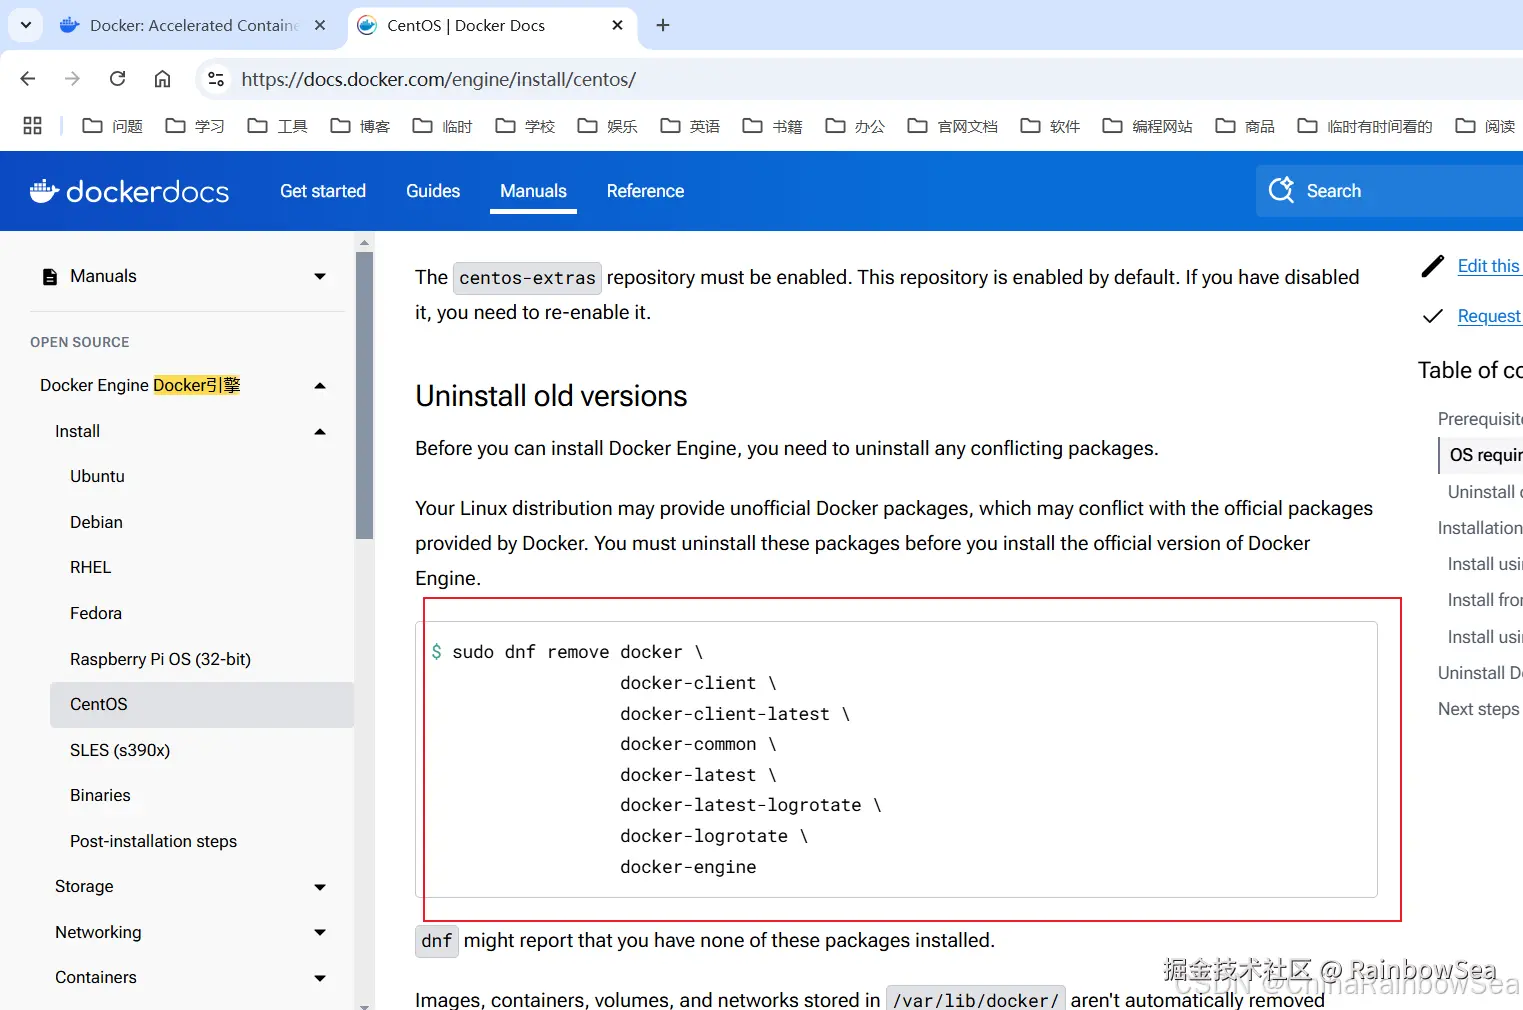Jump to Next steps in contents
The image size is (1523, 1010).
point(1478,709)
